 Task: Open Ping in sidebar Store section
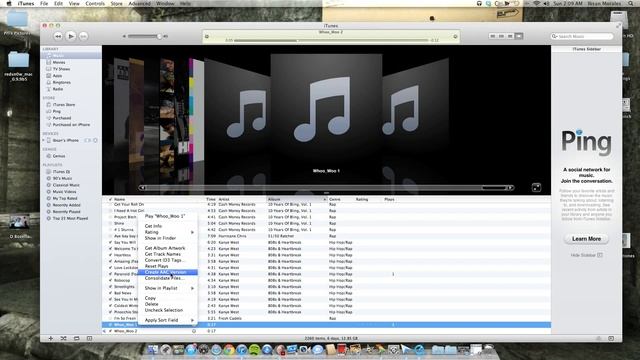[56, 111]
